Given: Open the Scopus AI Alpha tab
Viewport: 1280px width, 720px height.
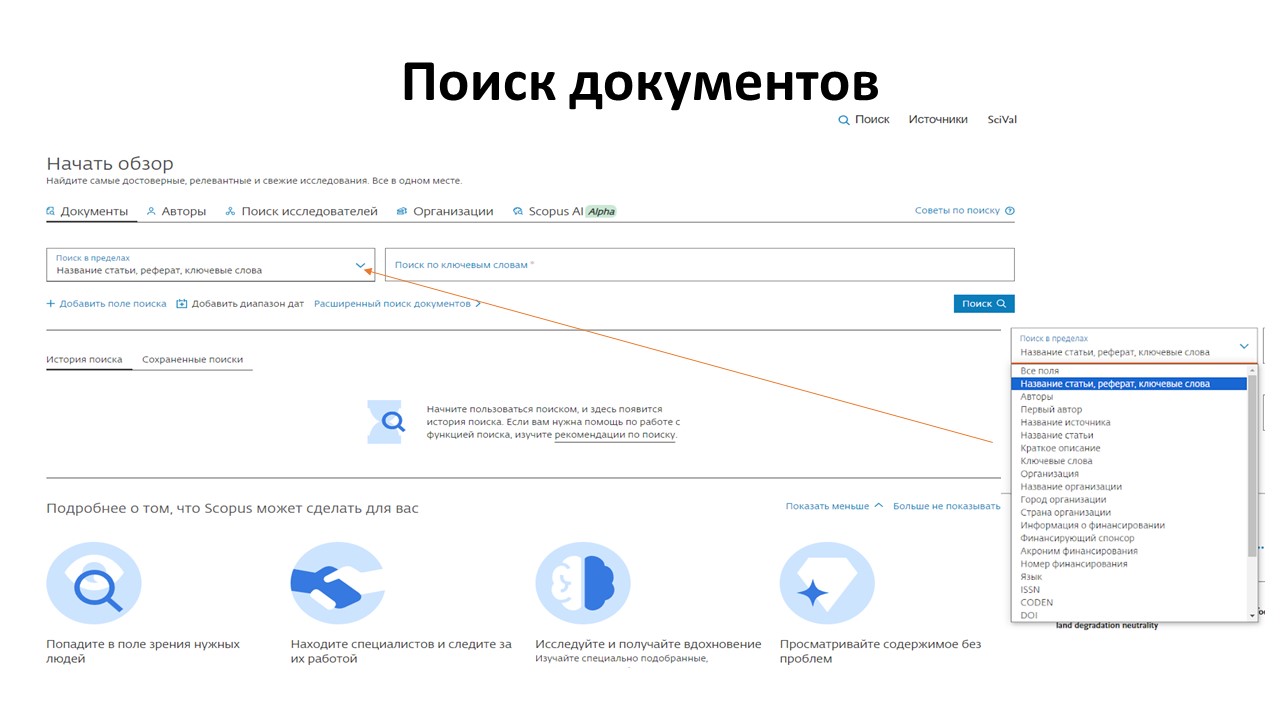Looking at the screenshot, I should [564, 211].
